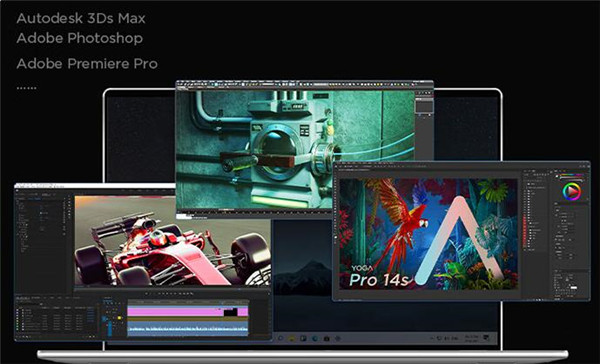Click the rainbow hue slider above Photoshop's color wheel
The height and width of the screenshot is (364, 600).
pos(571,175)
